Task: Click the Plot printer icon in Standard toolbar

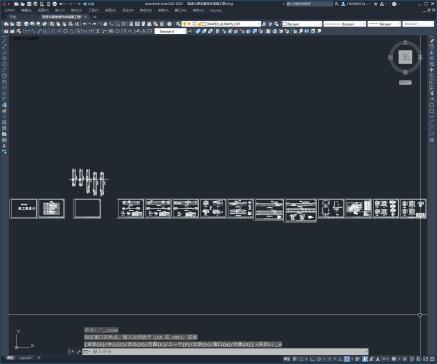Action: point(26,24)
